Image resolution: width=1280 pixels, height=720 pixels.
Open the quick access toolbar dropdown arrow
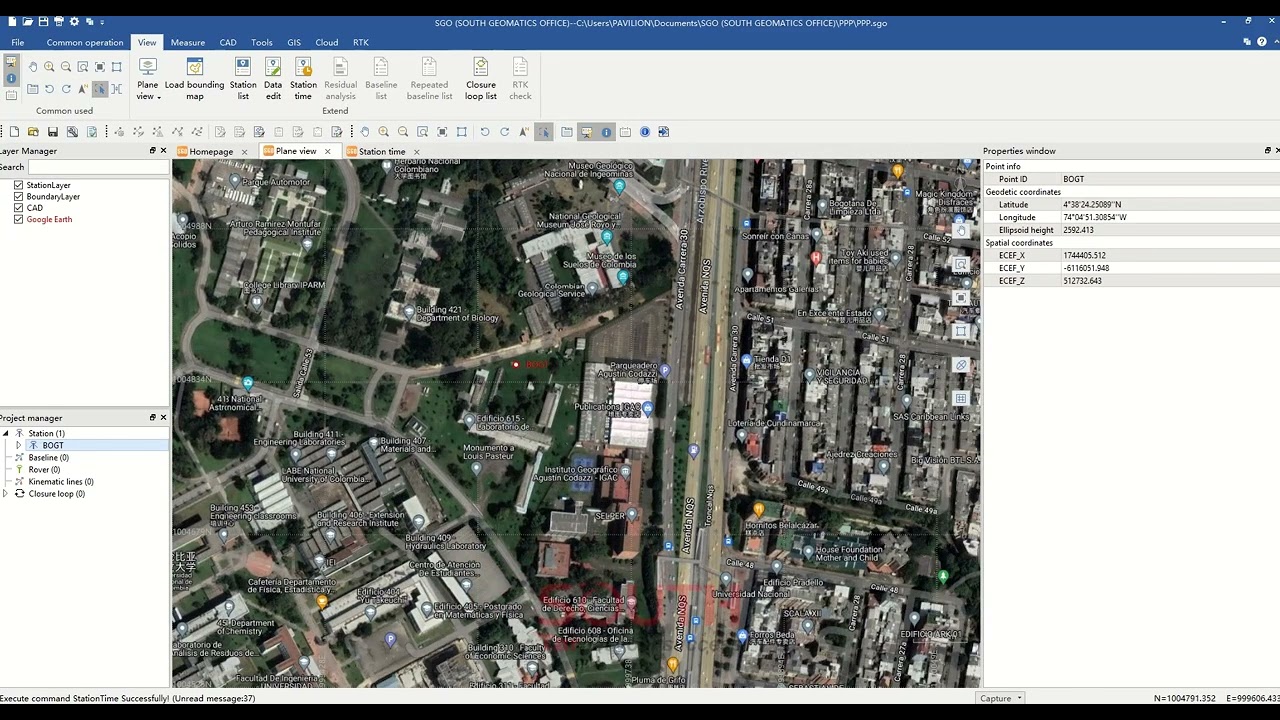click(102, 22)
